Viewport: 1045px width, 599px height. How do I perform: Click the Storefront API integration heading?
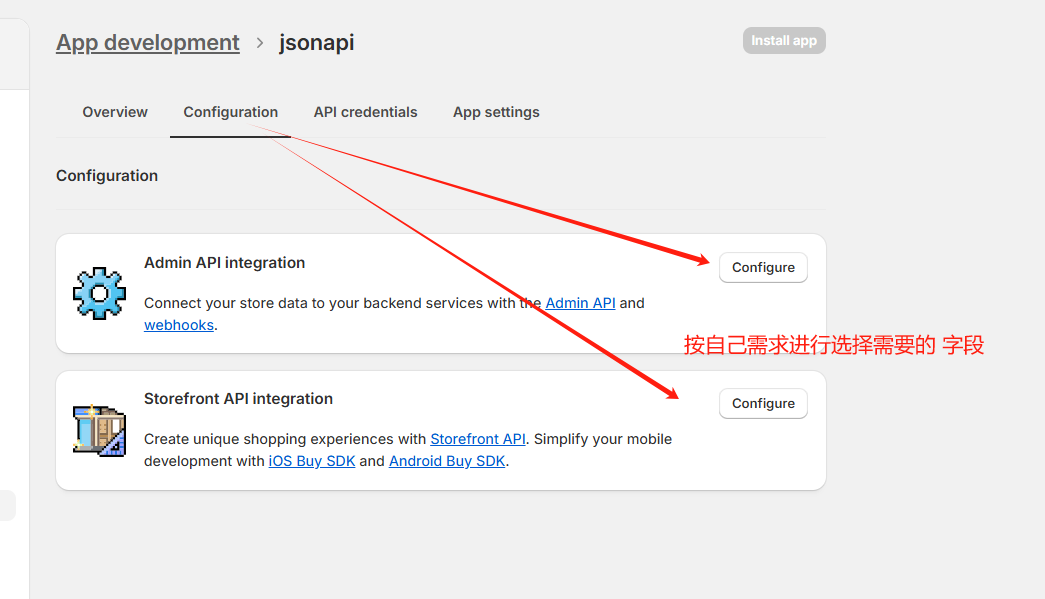tap(238, 399)
